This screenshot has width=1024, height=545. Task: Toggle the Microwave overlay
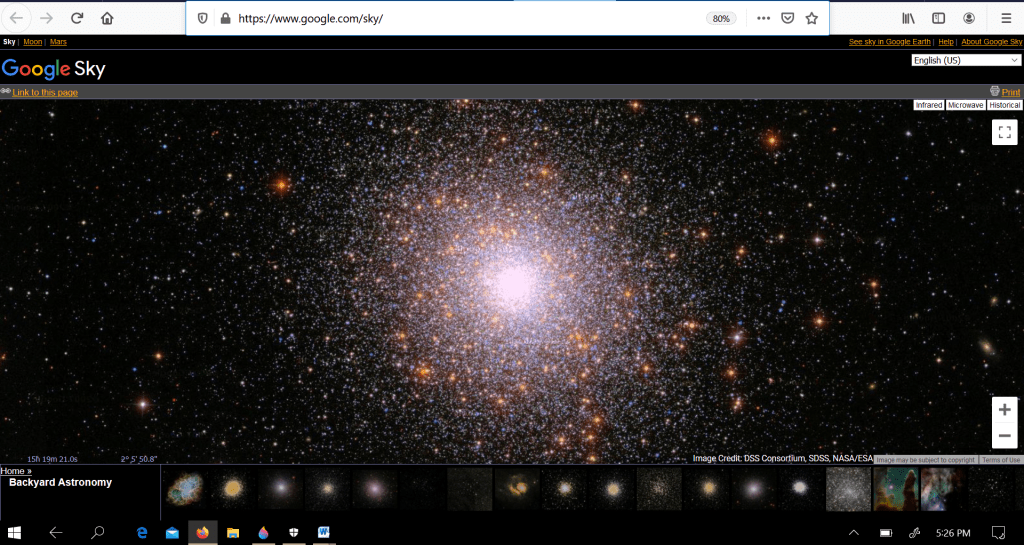965,105
